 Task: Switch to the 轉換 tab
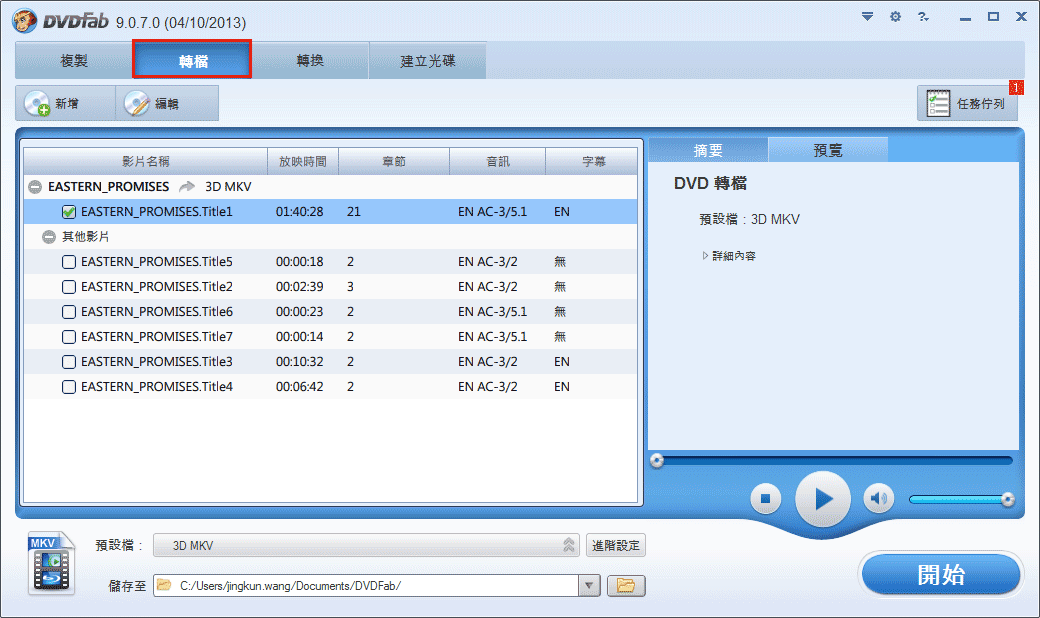coord(310,60)
